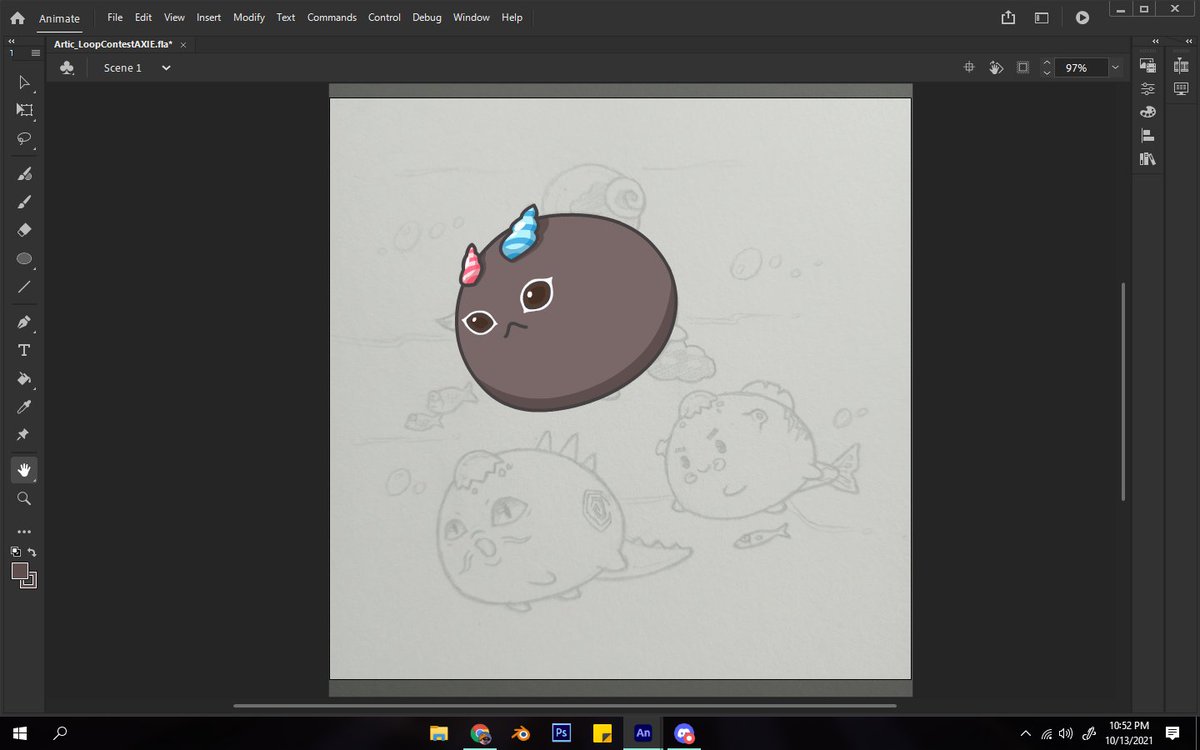
Task: Select the Classic Brush tool
Action: tap(25, 202)
